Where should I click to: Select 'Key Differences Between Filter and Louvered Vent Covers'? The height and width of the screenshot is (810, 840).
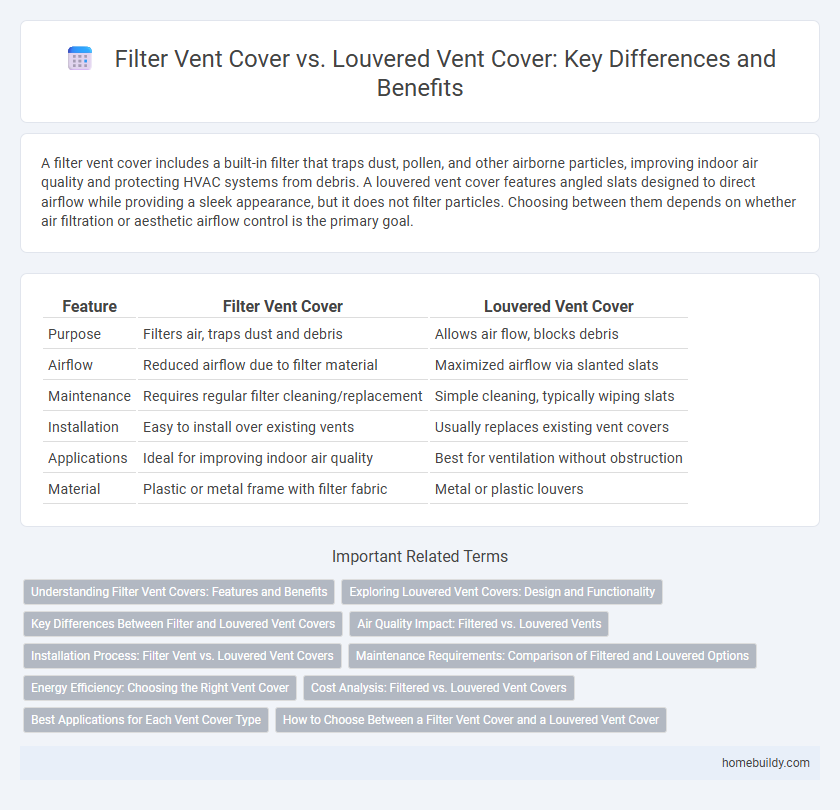(183, 624)
